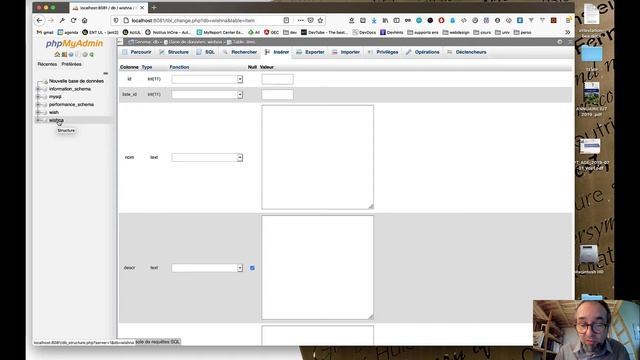Image resolution: width=640 pixels, height=360 pixels.
Task: Click the three-dots page actions icon
Action: (x=300, y=20)
